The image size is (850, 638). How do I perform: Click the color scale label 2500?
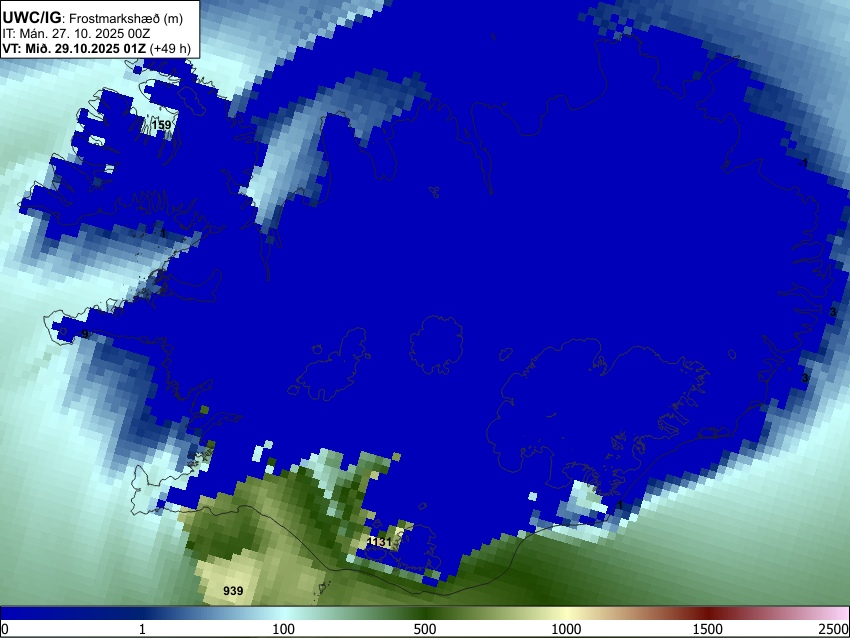[834, 629]
